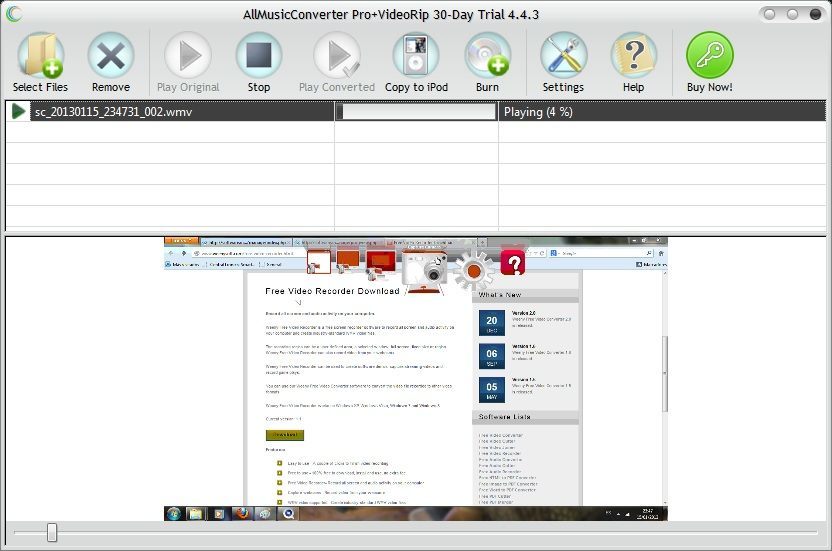Click the camera icon in the video preview
Viewport: 832px width, 551px height.
(426, 272)
